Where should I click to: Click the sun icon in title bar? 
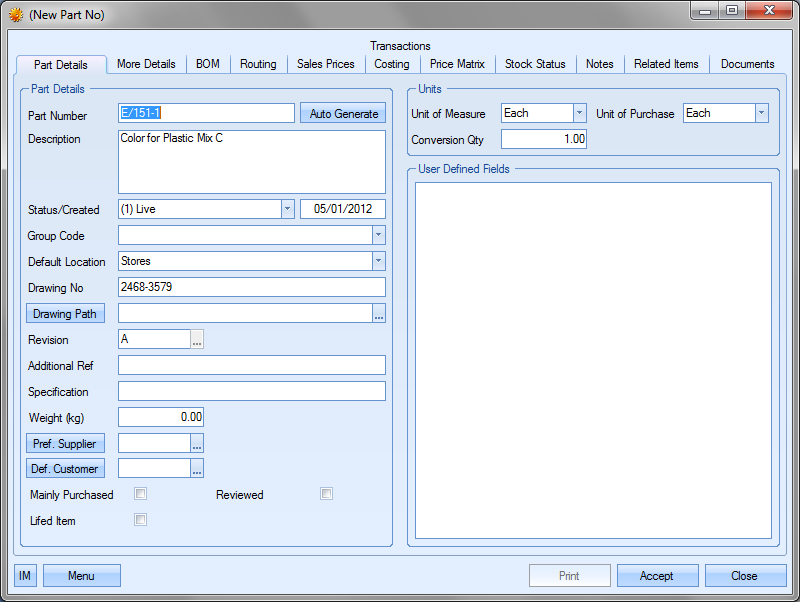[15, 15]
